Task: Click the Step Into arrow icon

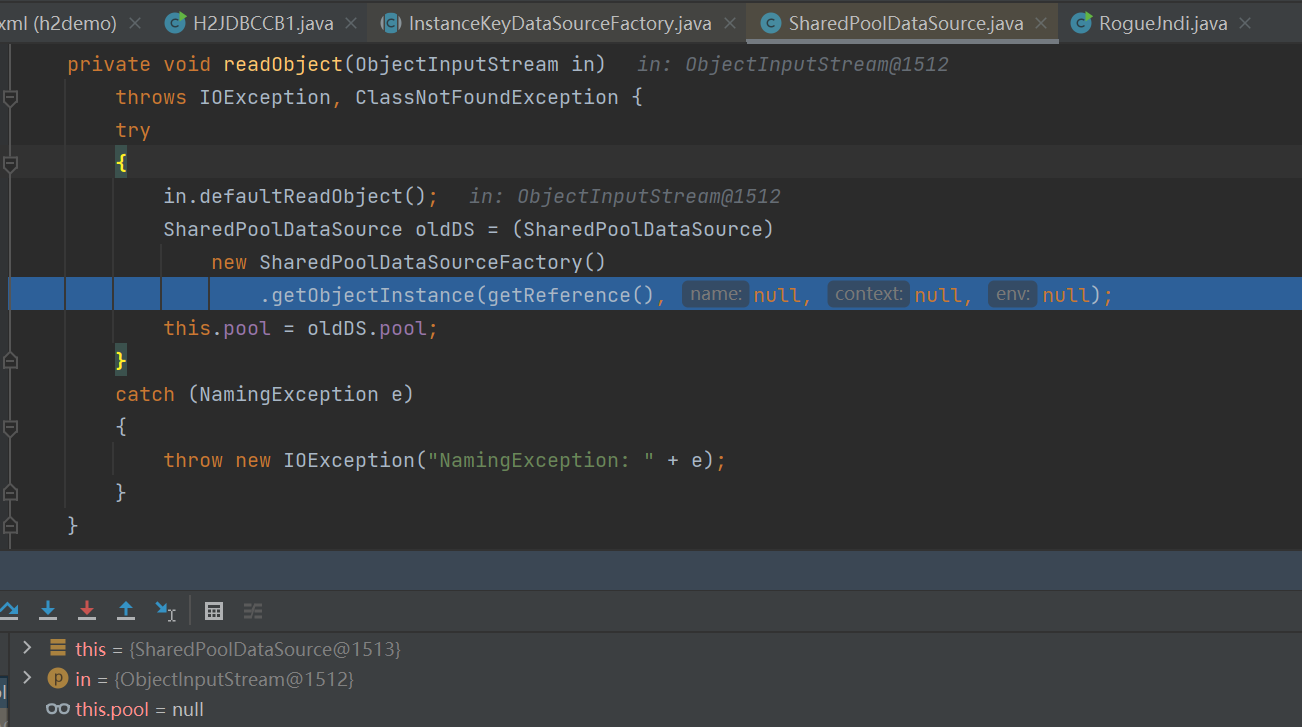Action: click(x=48, y=610)
